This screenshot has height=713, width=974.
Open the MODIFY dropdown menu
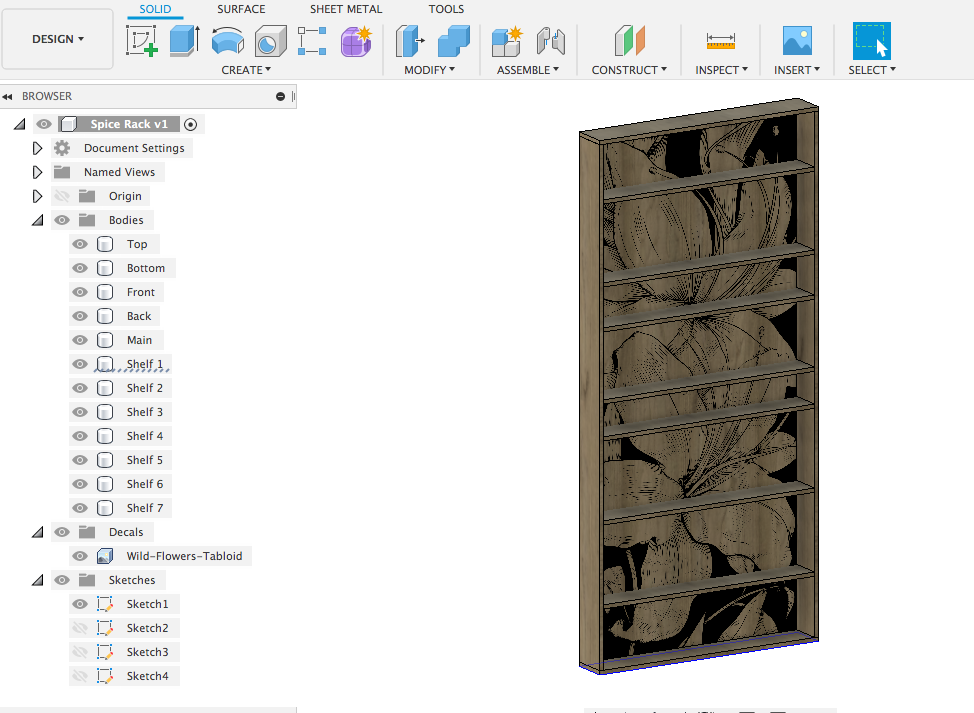point(429,70)
